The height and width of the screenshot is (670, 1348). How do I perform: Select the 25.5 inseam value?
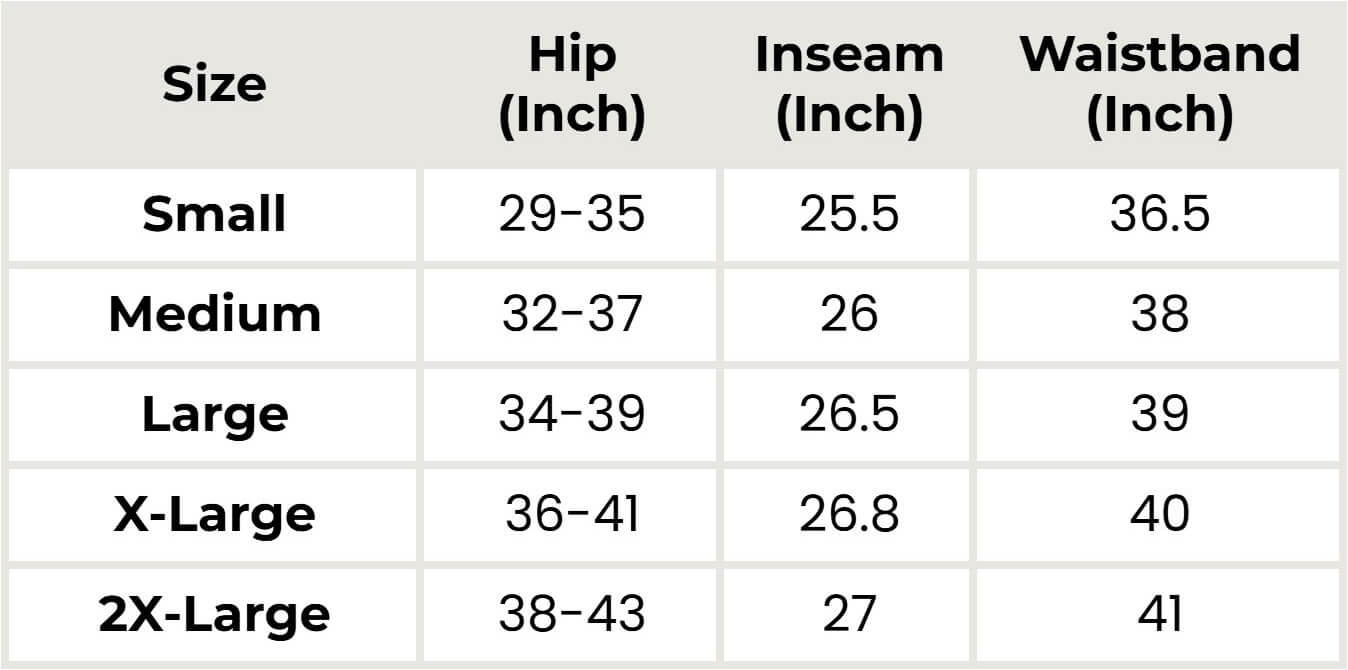tap(848, 215)
